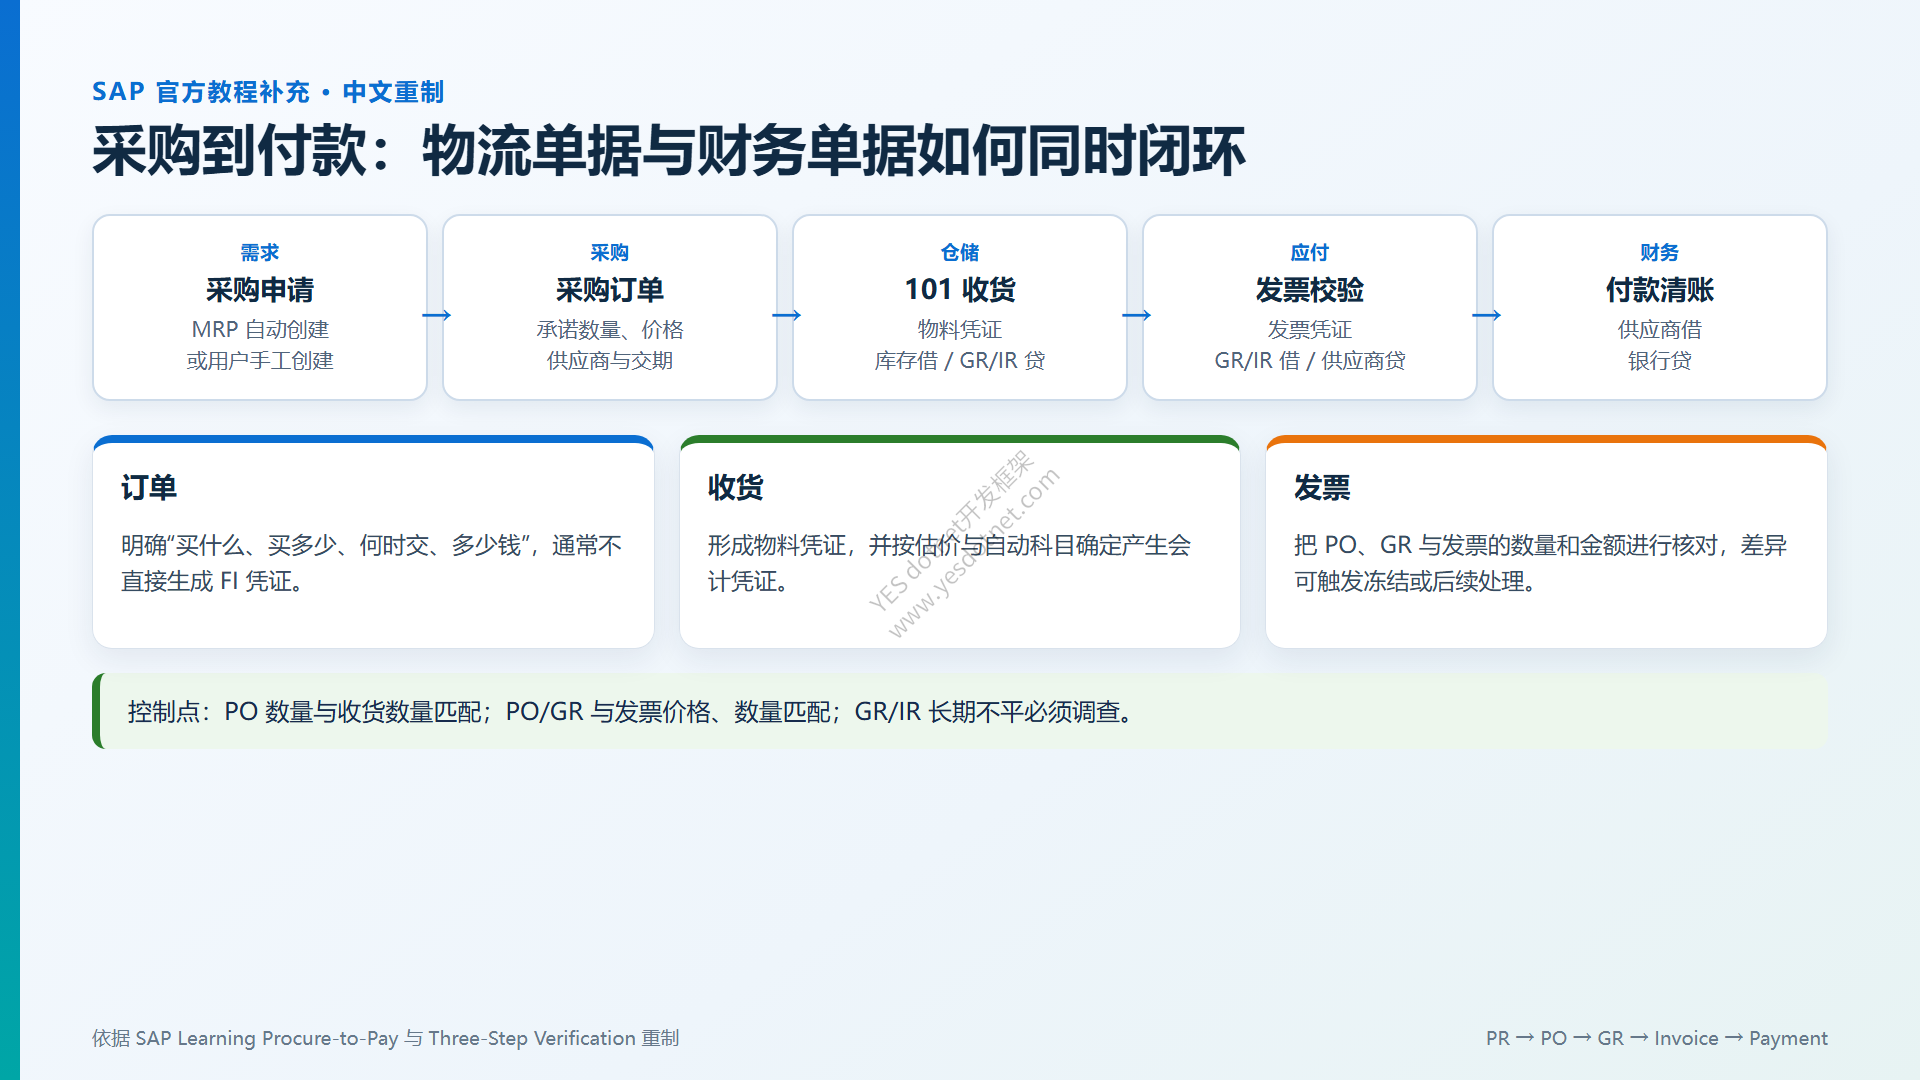The width and height of the screenshot is (1920, 1080).
Task: Click the 订单 card heading
Action: (149, 487)
